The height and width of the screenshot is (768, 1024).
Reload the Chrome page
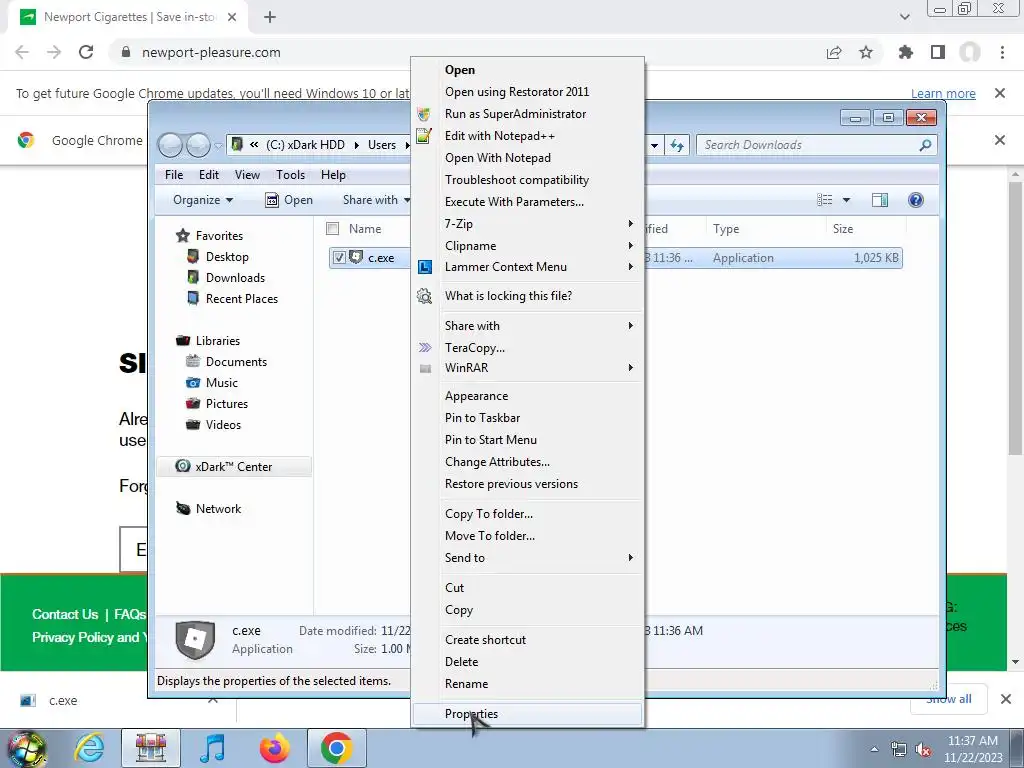[86, 52]
